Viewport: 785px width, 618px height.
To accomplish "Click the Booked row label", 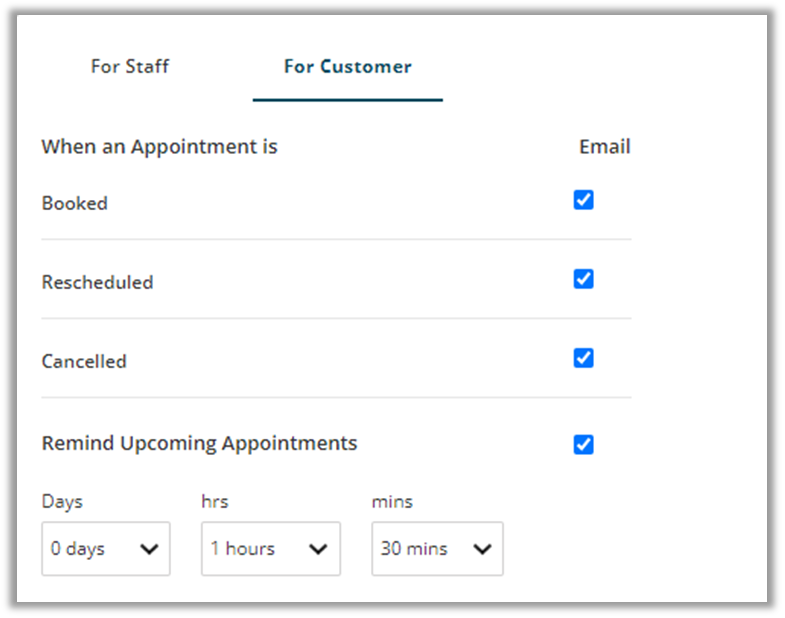I will coord(75,203).
